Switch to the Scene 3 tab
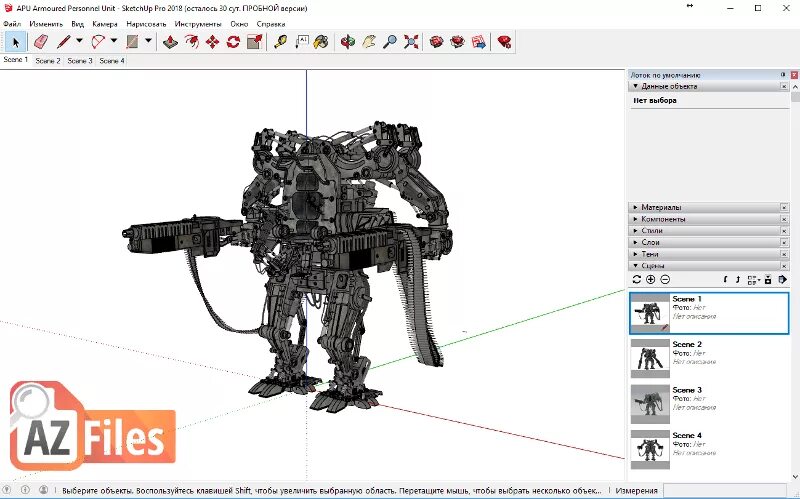This screenshot has width=800, height=499. point(80,61)
